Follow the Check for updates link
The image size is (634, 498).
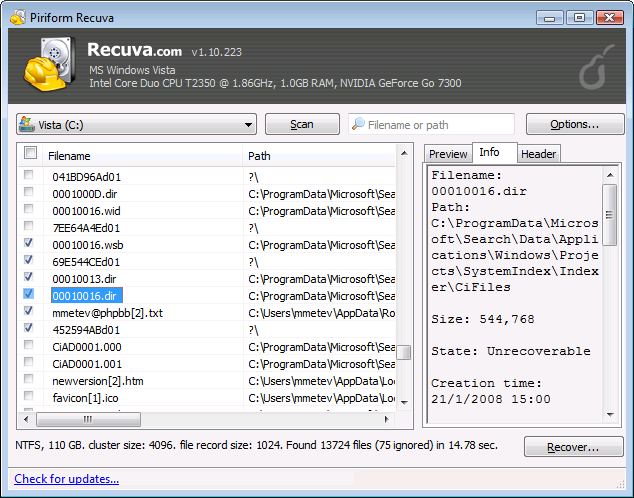pyautogui.click(x=67, y=479)
